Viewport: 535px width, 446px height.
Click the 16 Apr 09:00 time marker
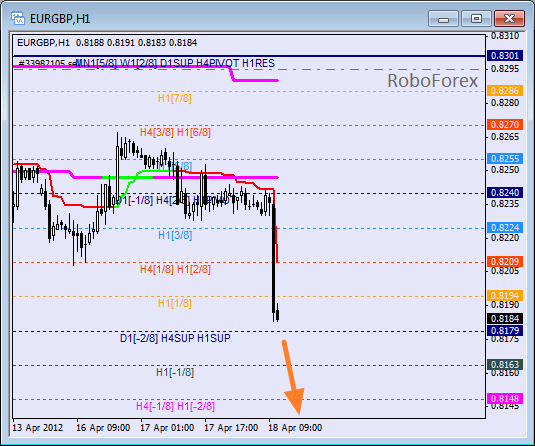[103, 428]
